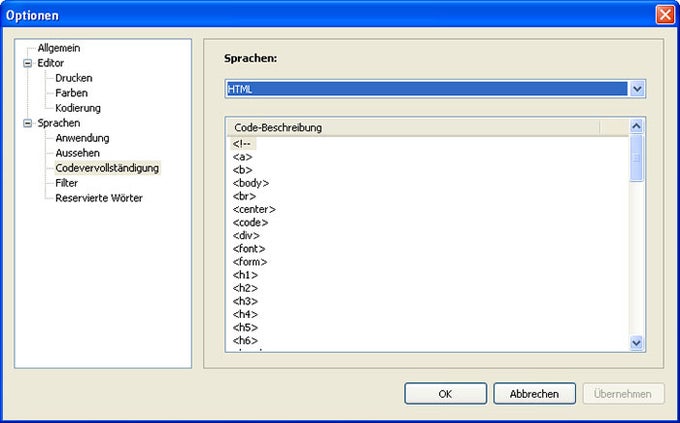Open the Aussehen settings page
The width and height of the screenshot is (680, 423).
(78, 153)
